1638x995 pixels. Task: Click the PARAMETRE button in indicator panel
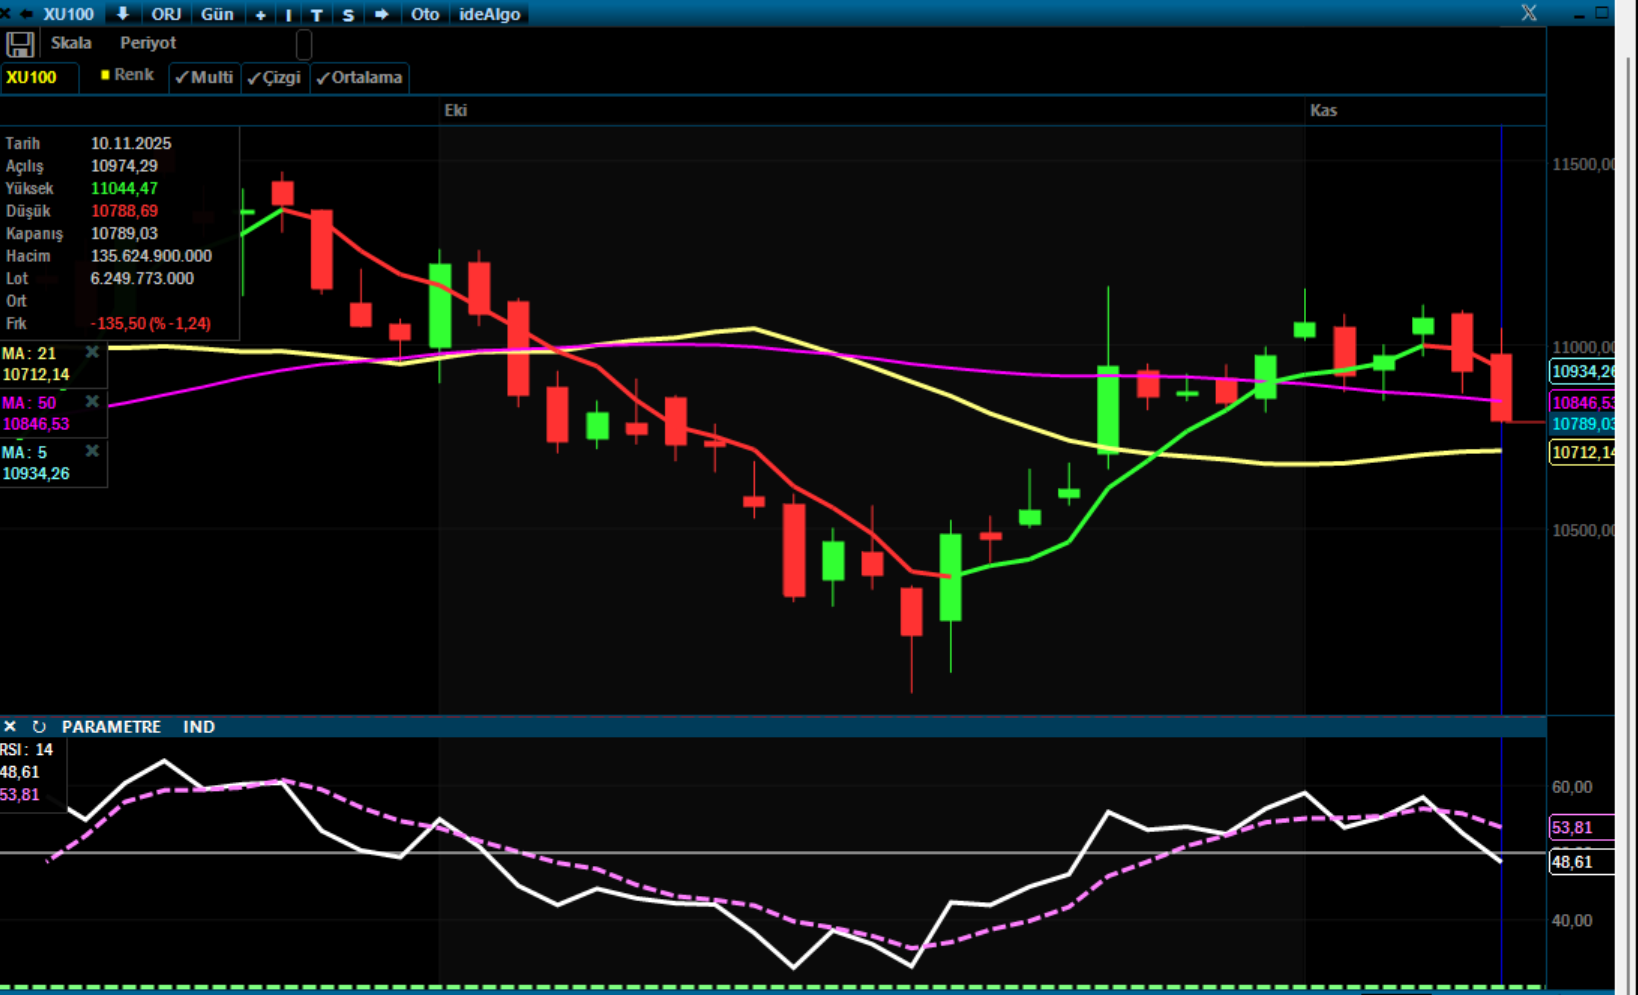[111, 727]
